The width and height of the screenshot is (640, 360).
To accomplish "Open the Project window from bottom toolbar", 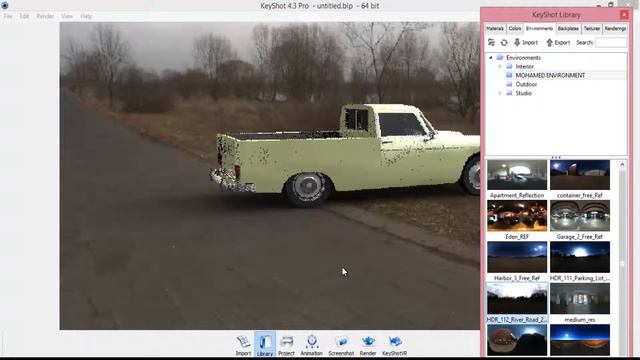I will tap(287, 344).
